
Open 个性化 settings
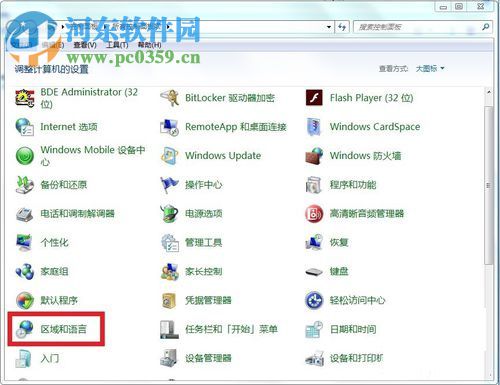[x=42, y=242]
